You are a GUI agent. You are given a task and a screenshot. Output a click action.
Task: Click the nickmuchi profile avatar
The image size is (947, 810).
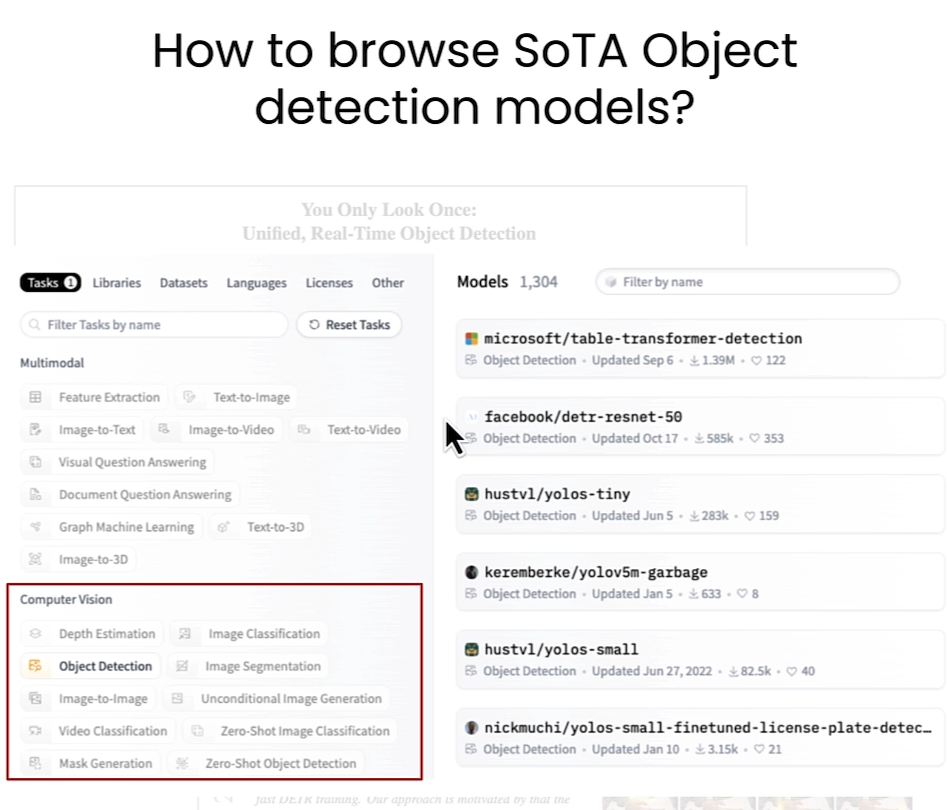472,727
